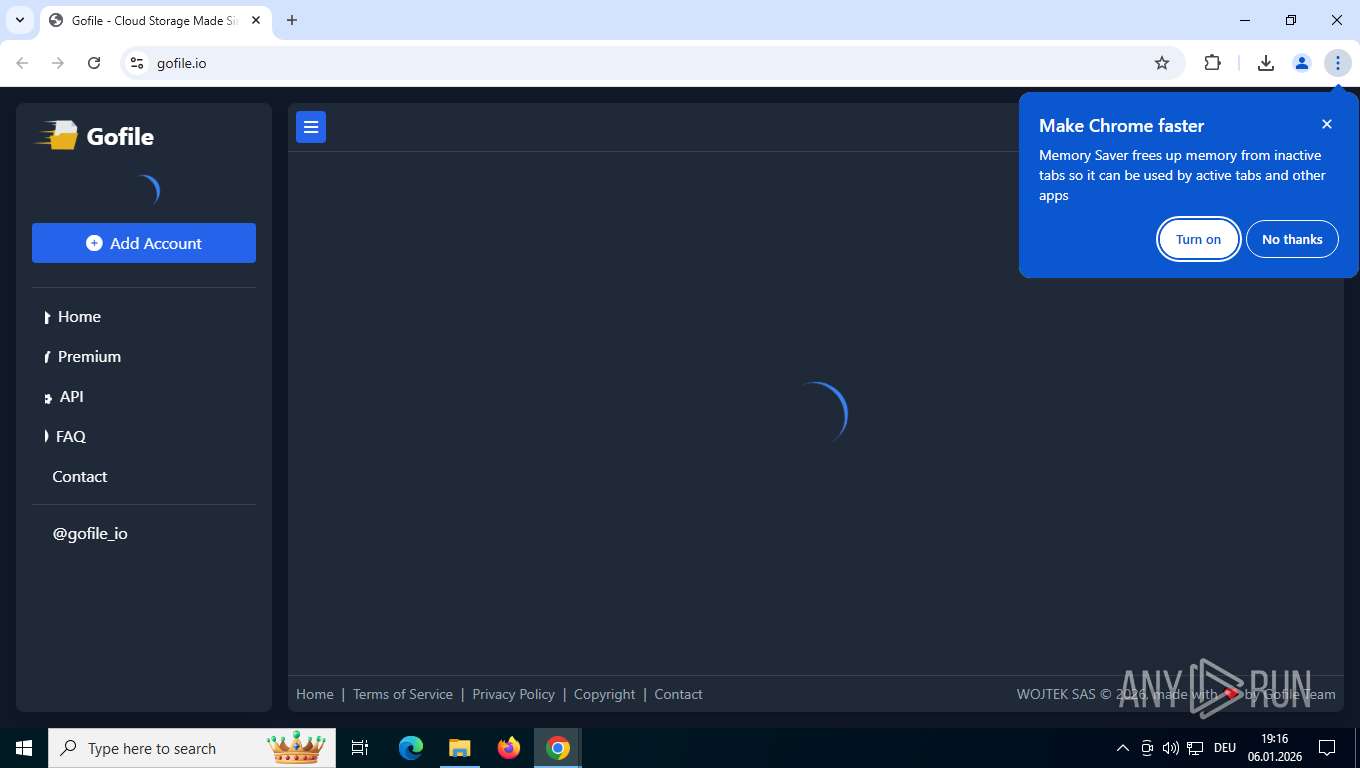Image resolution: width=1360 pixels, height=768 pixels.
Task: Open the Copyright footer link
Action: pyautogui.click(x=604, y=694)
